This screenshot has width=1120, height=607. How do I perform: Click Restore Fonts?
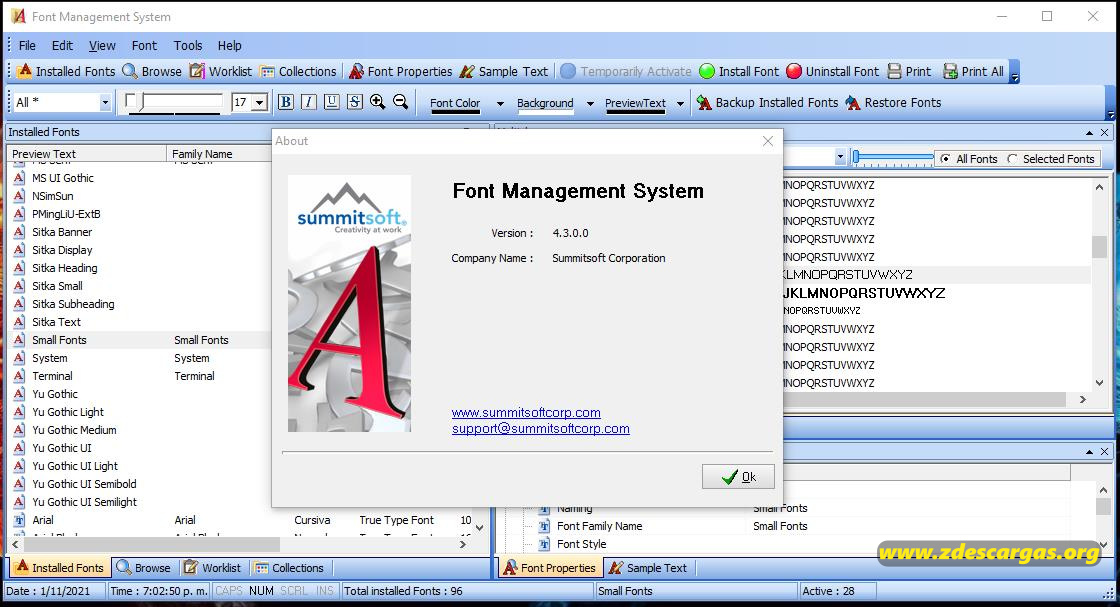893,103
